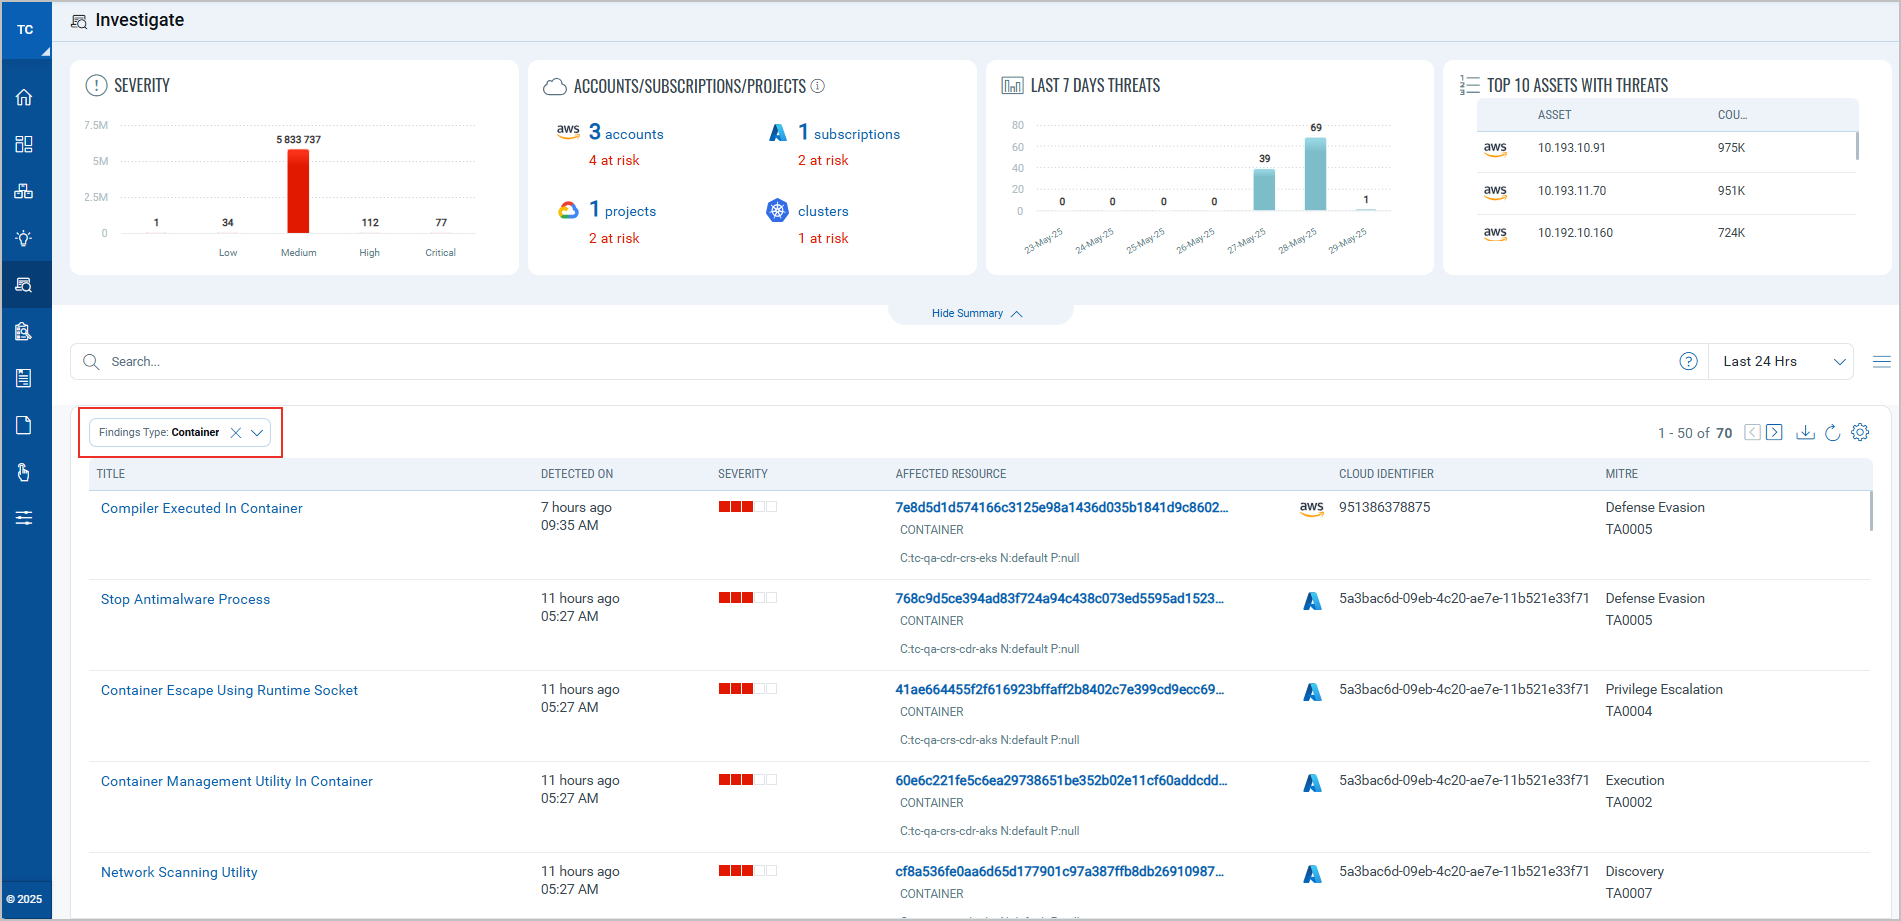This screenshot has width=1901, height=921.
Task: Click the top assets list scrollbar
Action: point(1857,145)
